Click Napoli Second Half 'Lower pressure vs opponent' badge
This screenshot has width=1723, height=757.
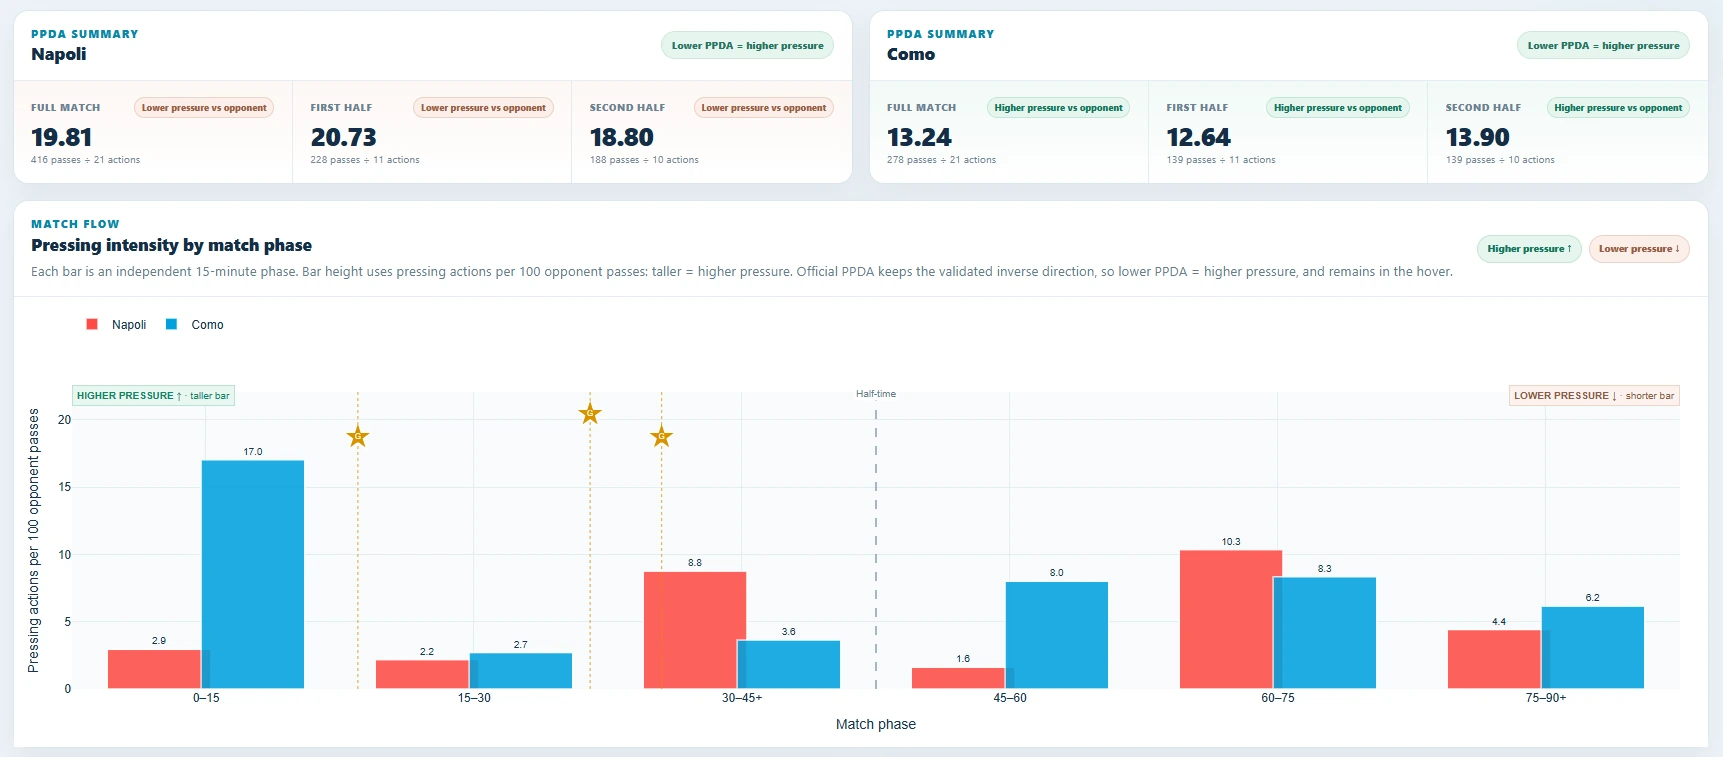[x=763, y=108]
